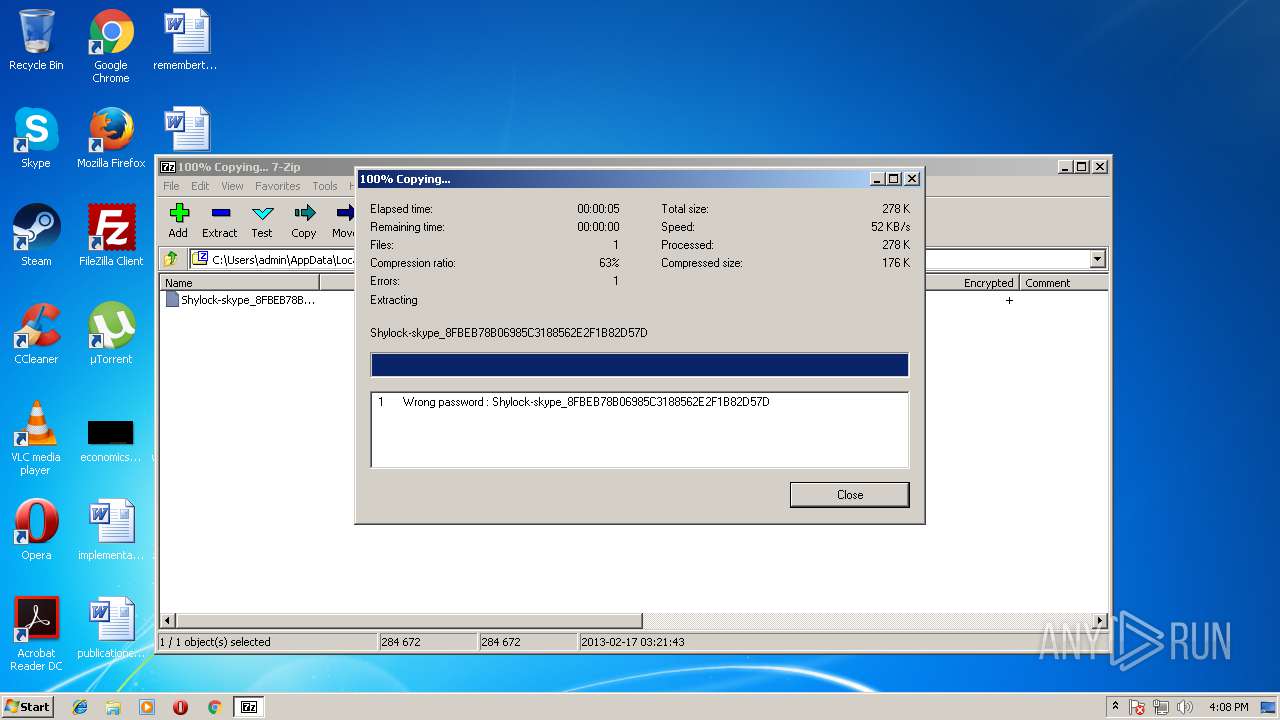Click the Extract toolbar icon in 7-Zip
Image resolution: width=1280 pixels, height=720 pixels.
coord(220,220)
